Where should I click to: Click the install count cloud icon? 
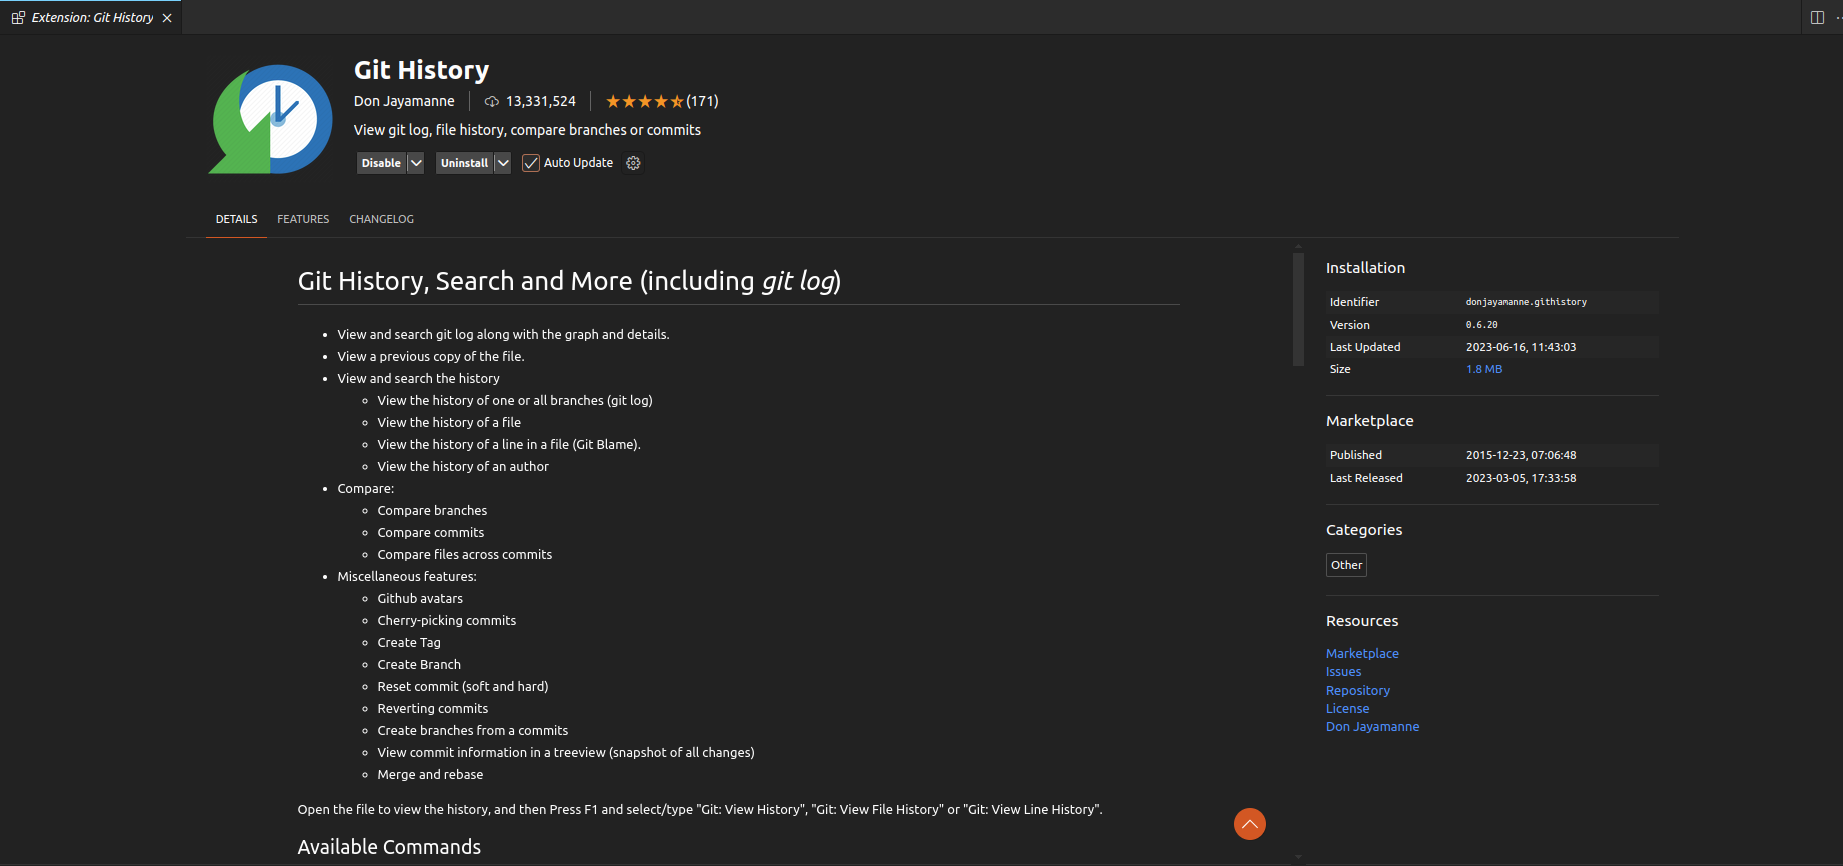tap(492, 102)
